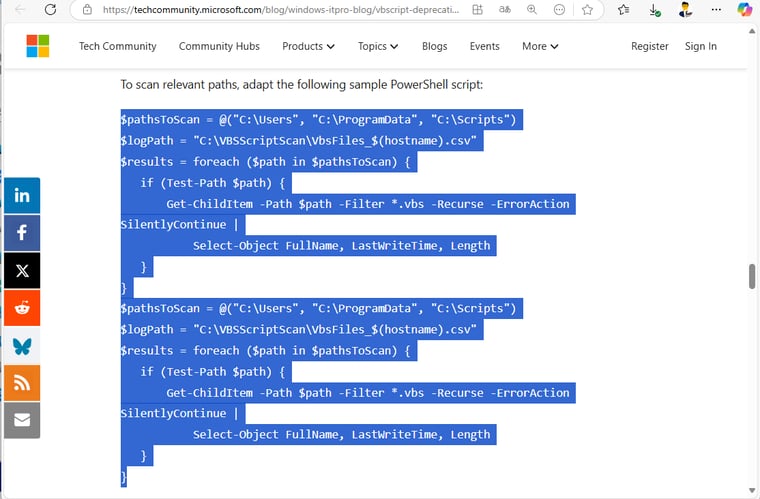Share article on Facebook
This screenshot has width=760, height=499.
(x=22, y=233)
